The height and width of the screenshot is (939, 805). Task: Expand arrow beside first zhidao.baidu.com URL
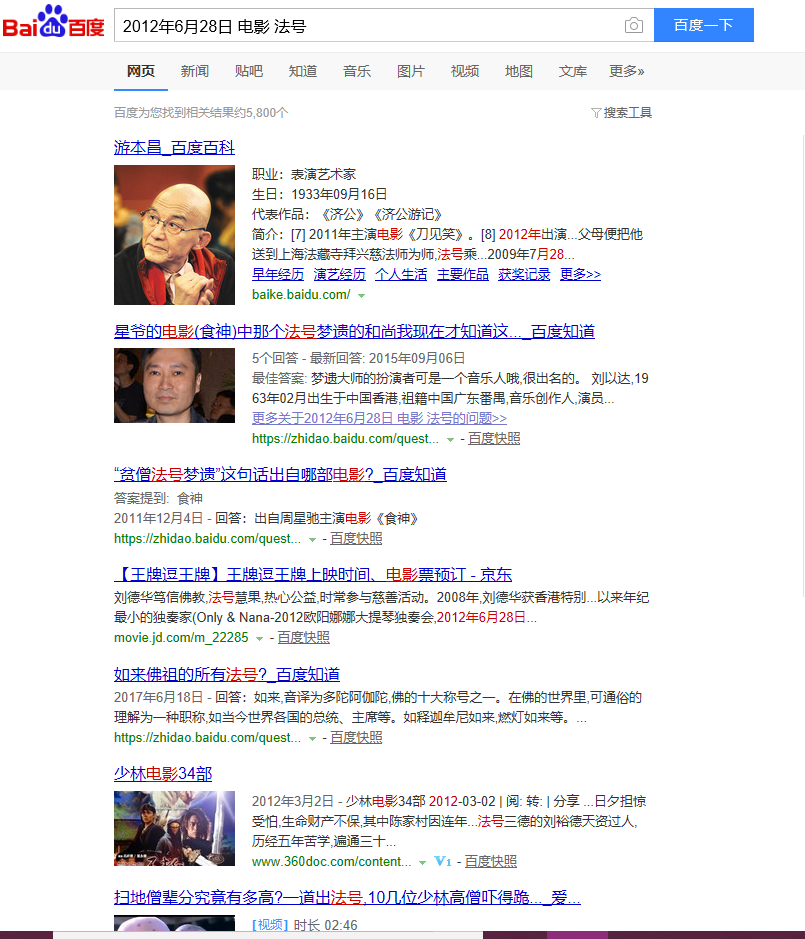point(450,440)
